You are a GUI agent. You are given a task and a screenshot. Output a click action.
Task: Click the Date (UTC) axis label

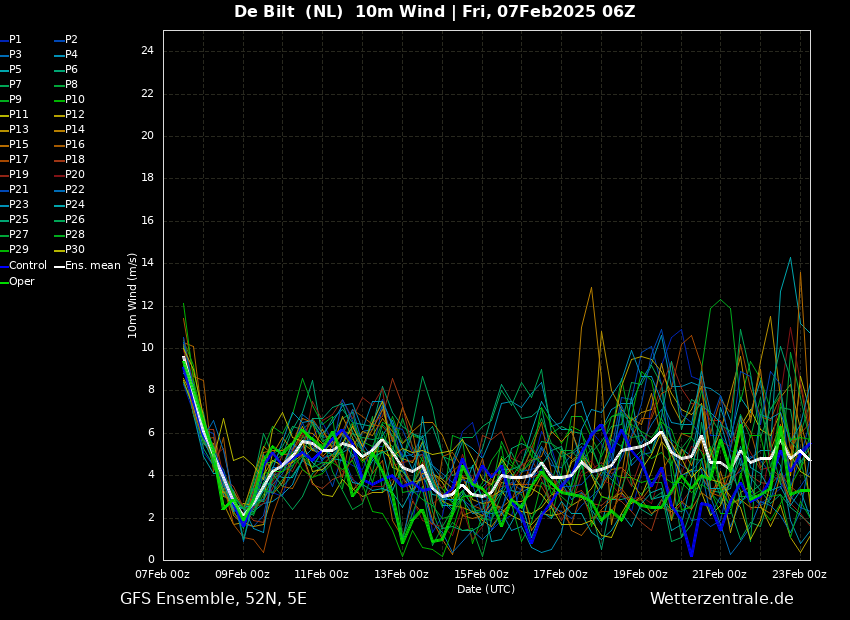point(486,589)
